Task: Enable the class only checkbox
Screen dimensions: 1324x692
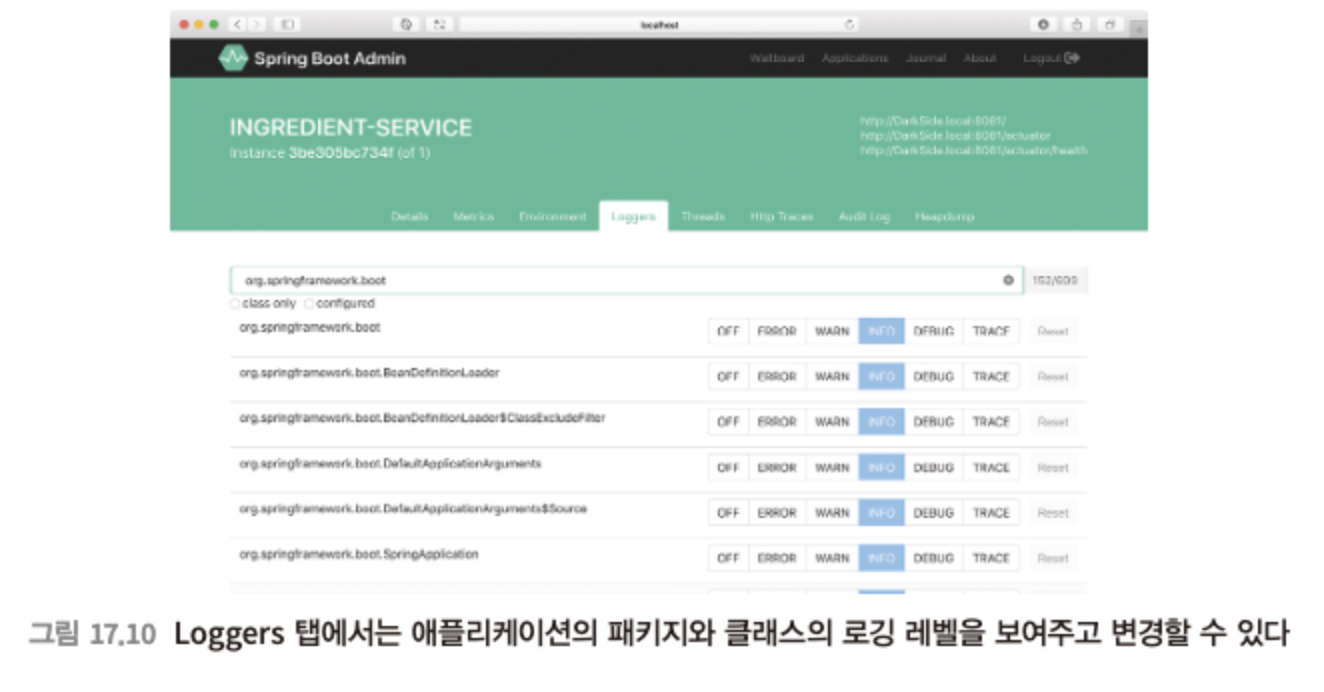Action: (x=234, y=303)
